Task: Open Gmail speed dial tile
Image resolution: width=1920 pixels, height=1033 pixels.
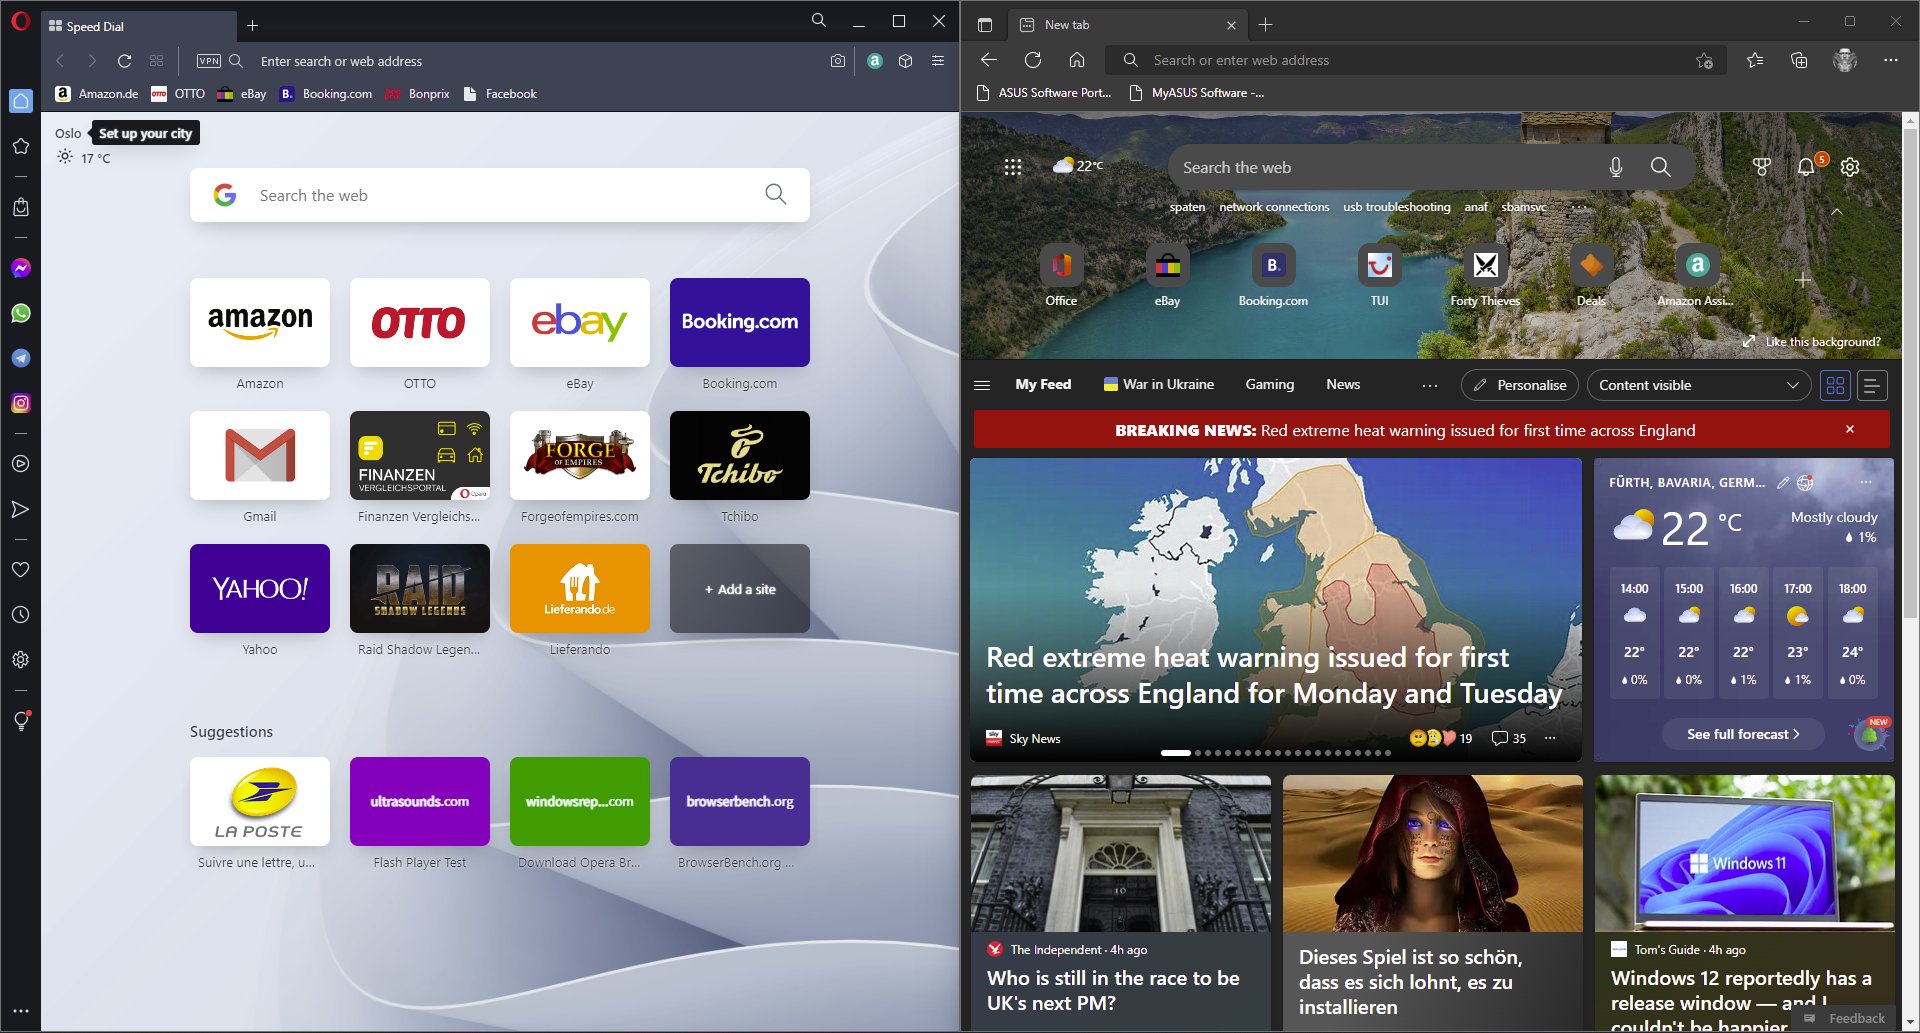Action: point(260,455)
